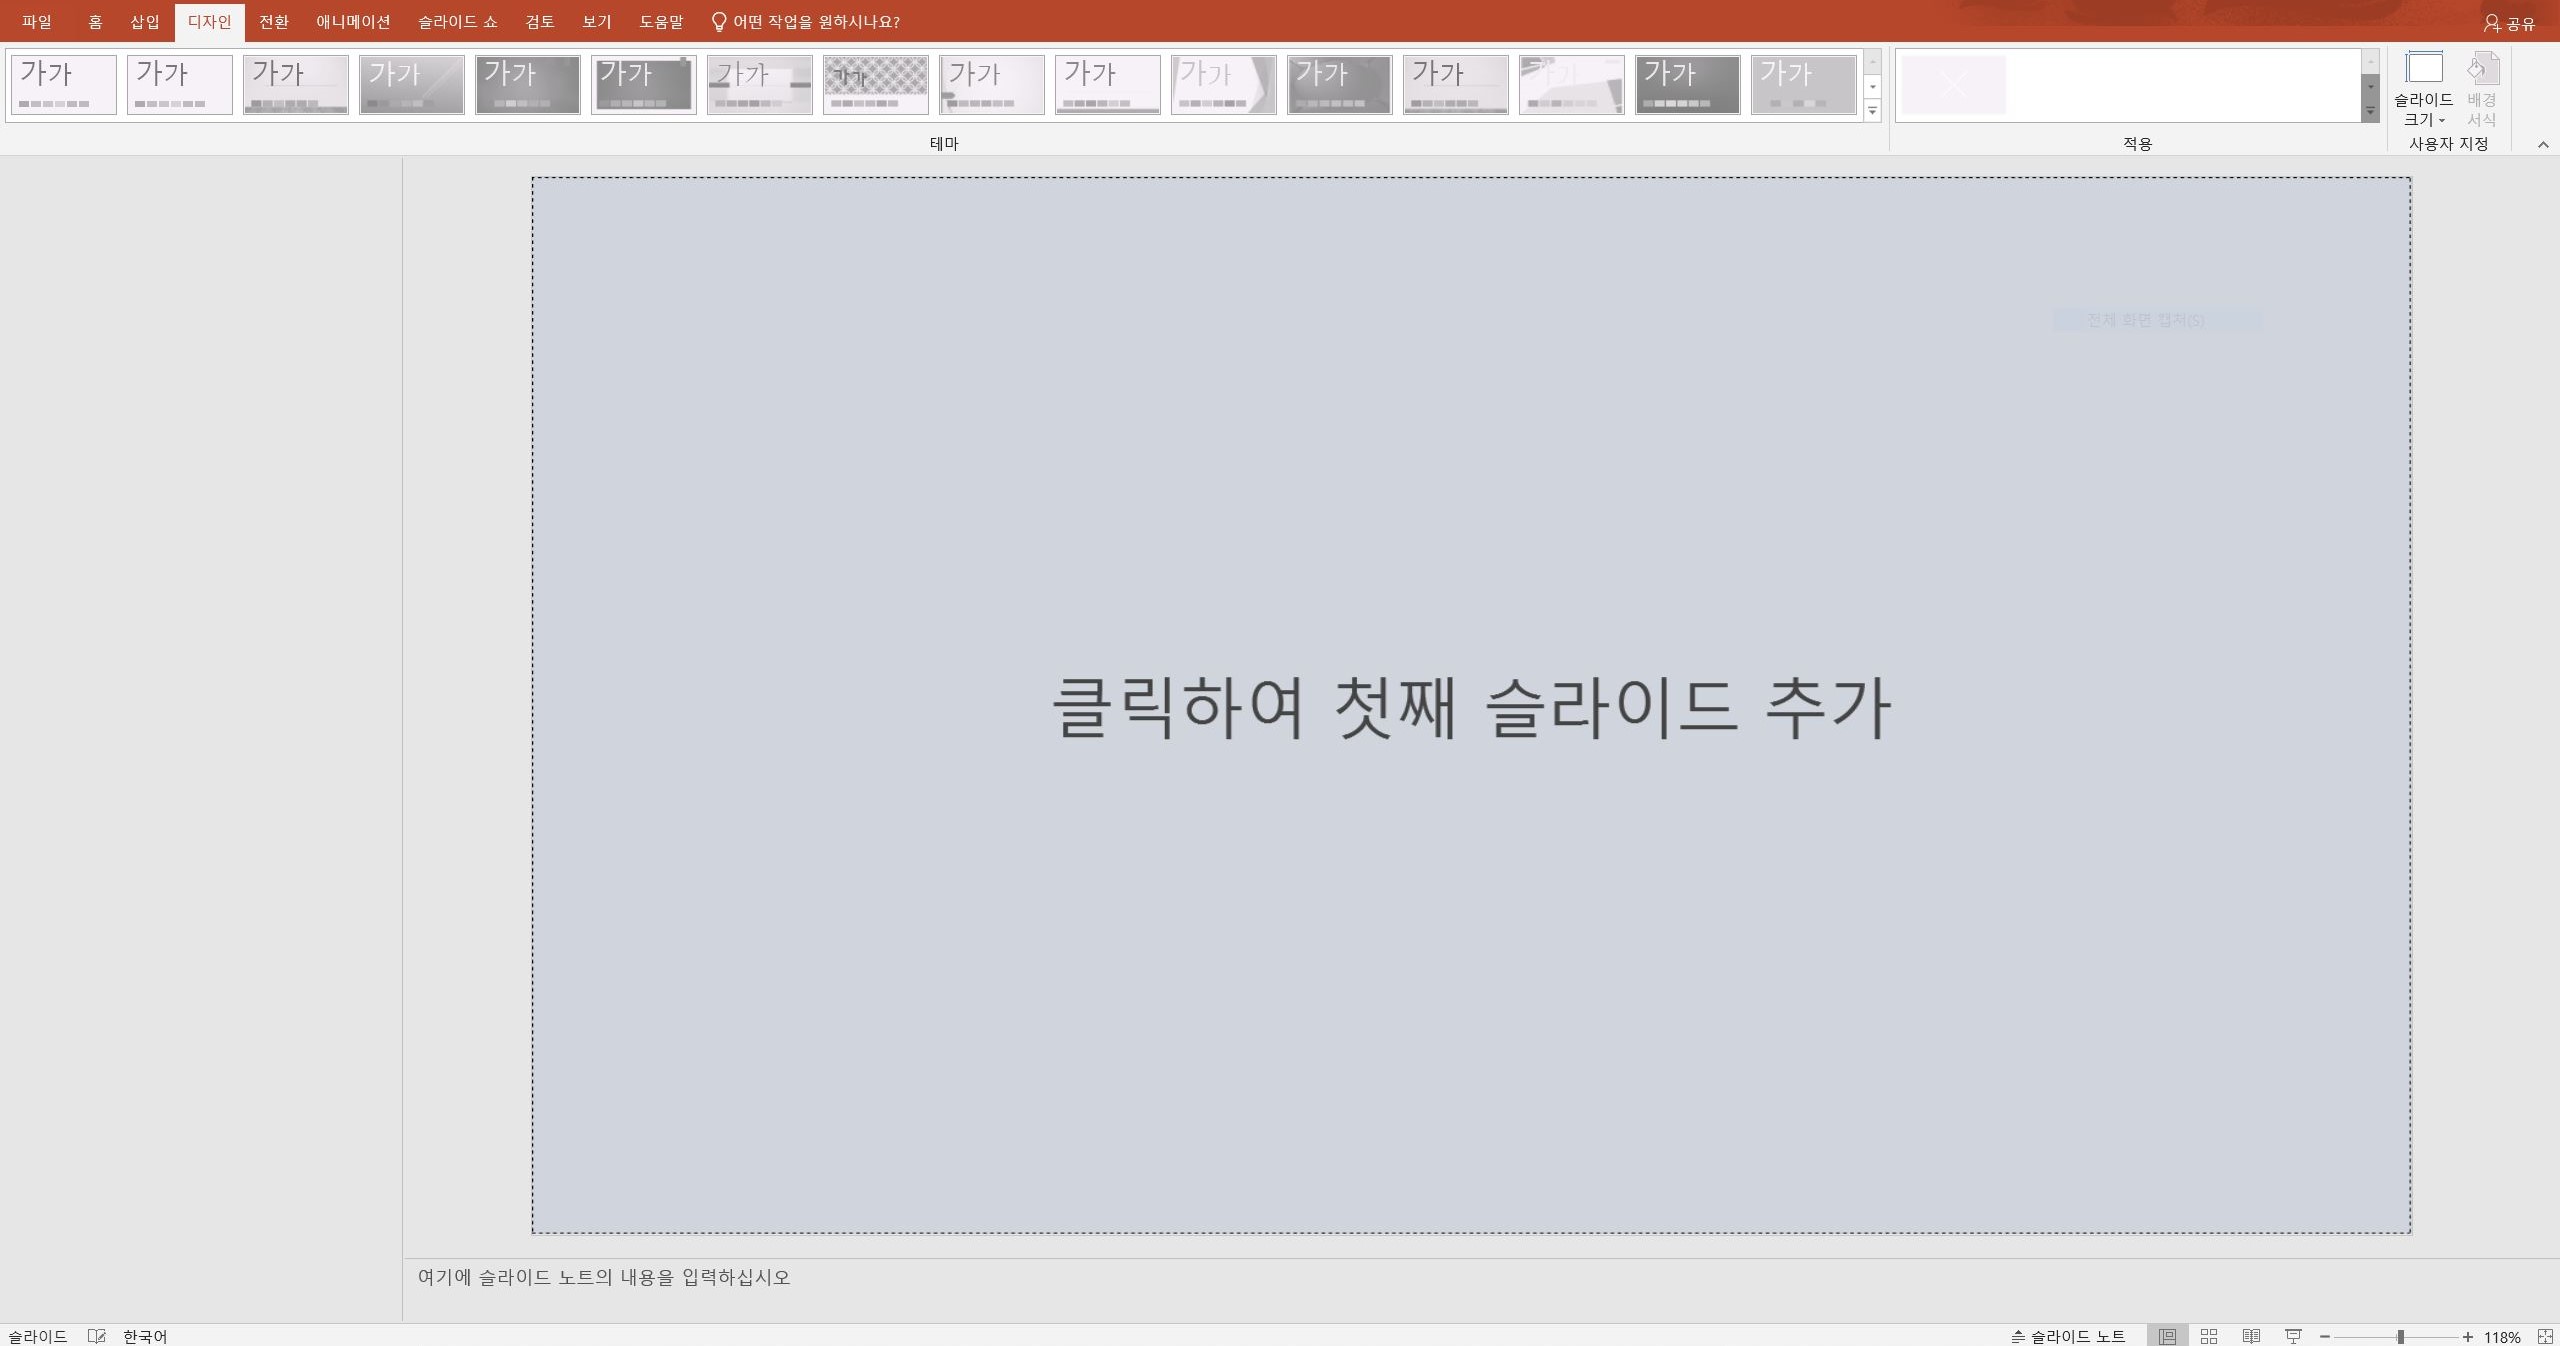Collapse the ribbon with the chevron
The height and width of the screenshot is (1346, 2560).
click(x=2543, y=145)
